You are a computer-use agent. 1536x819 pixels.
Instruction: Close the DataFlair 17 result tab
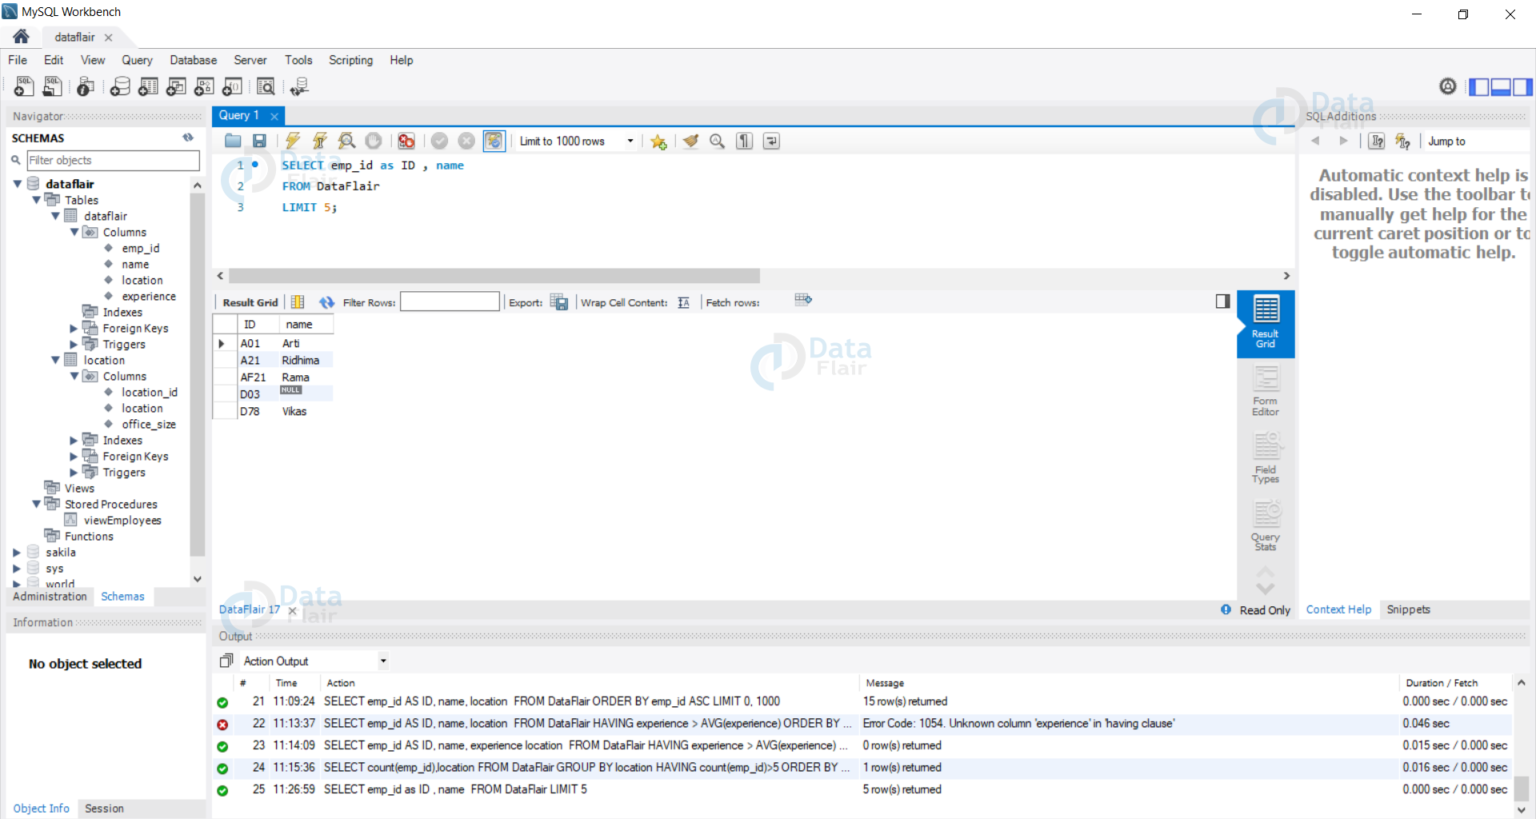292,610
